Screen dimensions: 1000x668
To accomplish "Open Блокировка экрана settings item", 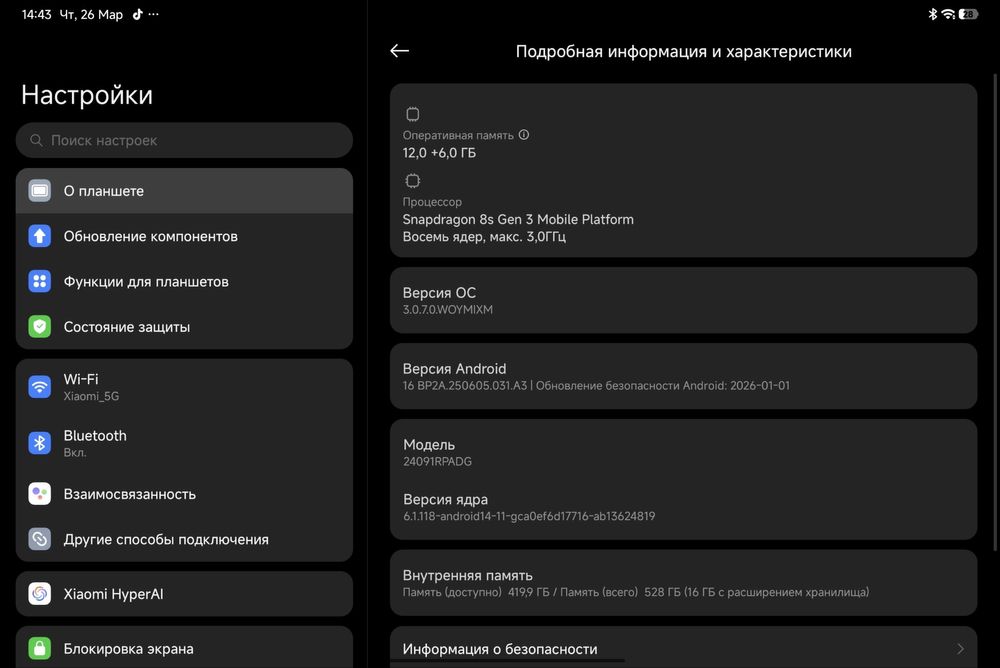I will pyautogui.click(x=128, y=648).
